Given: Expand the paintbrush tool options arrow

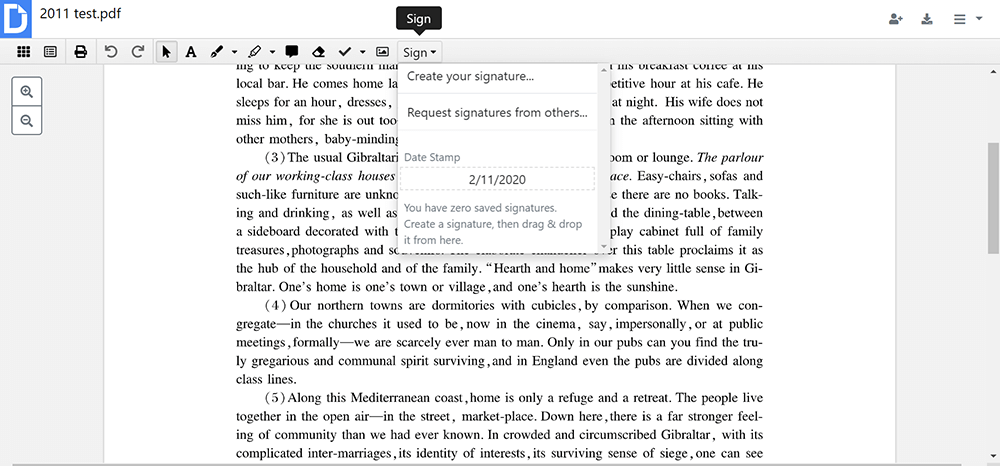Looking at the screenshot, I should tap(234, 52).
